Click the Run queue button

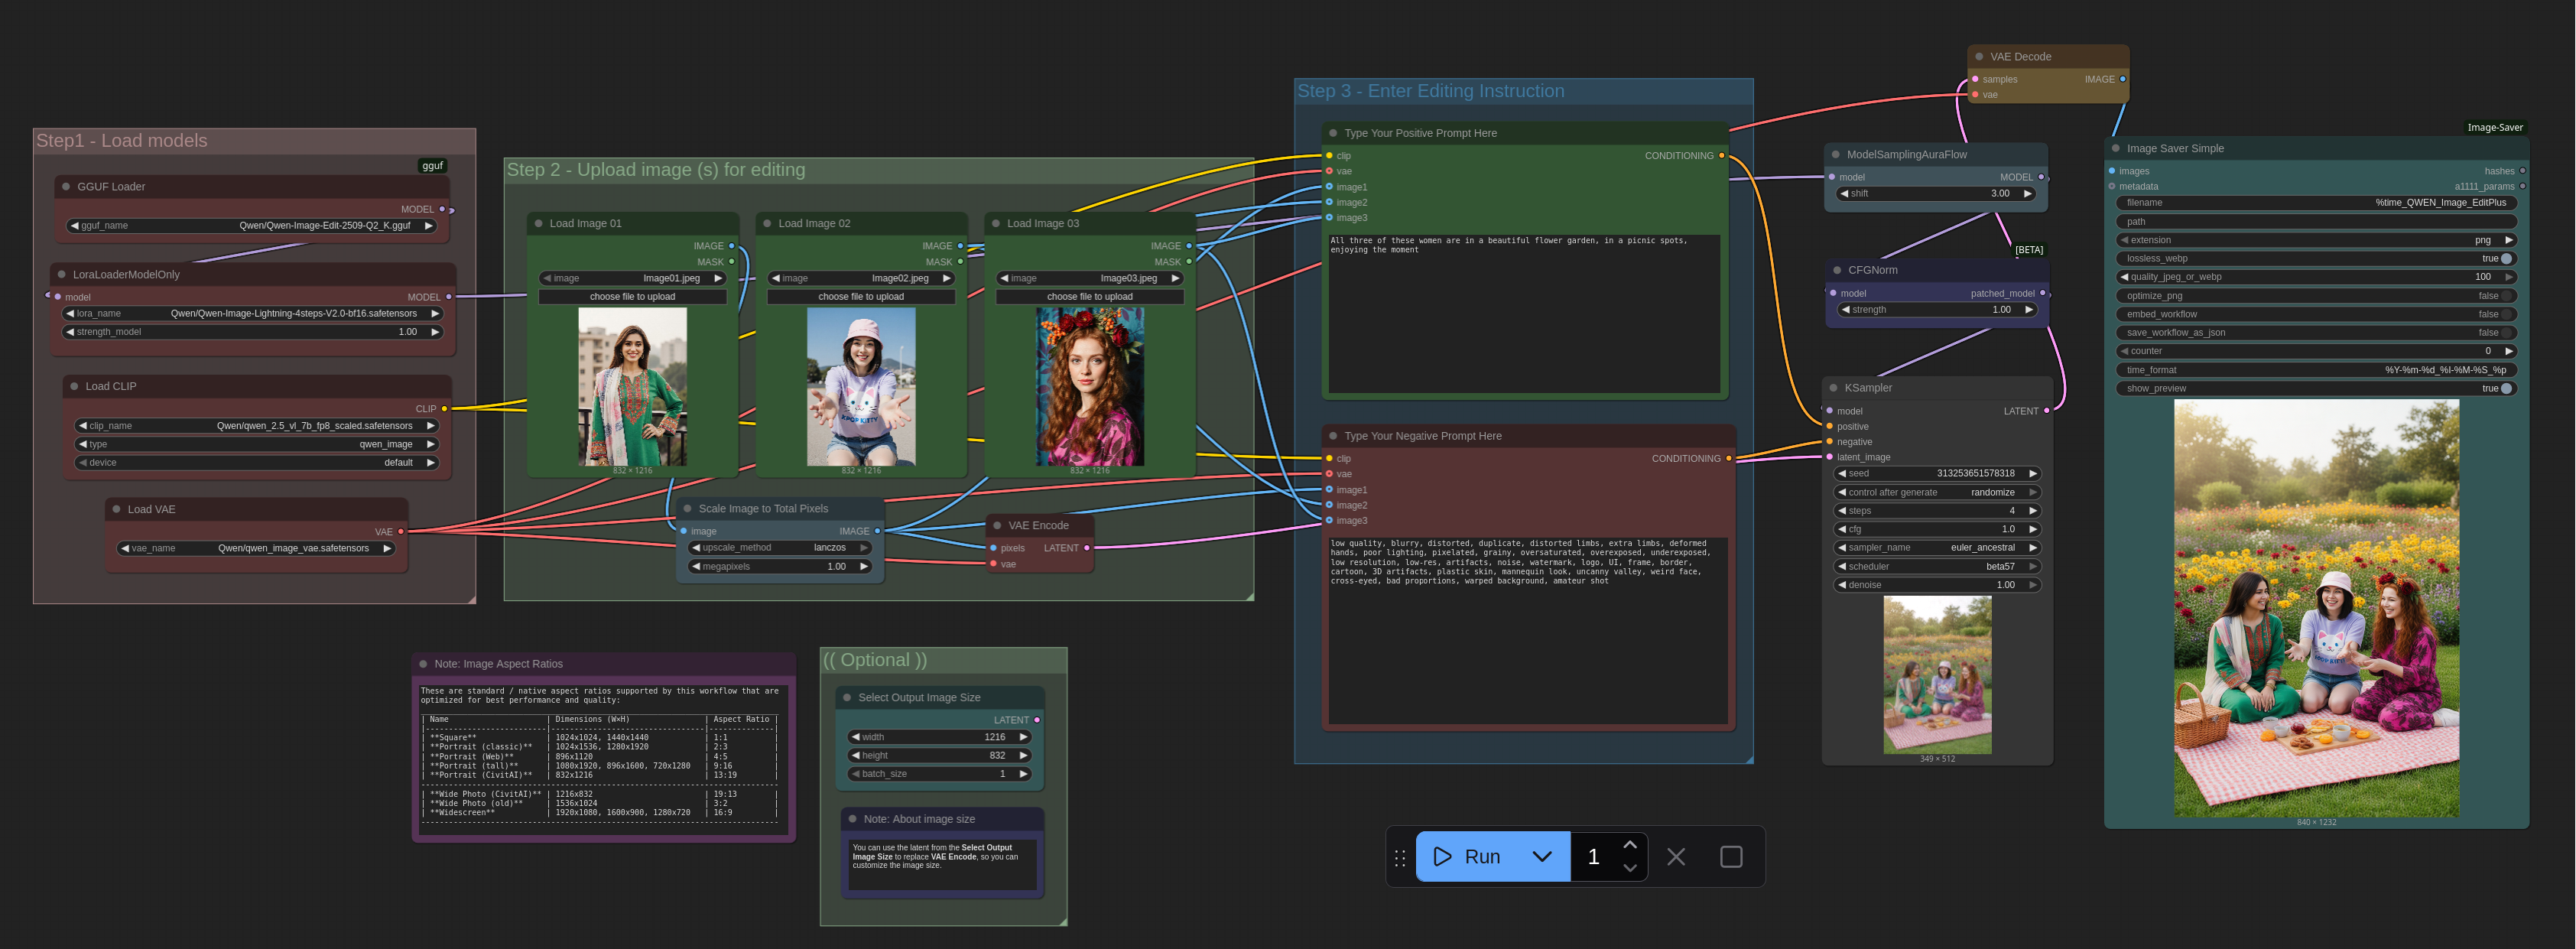(x=1467, y=857)
